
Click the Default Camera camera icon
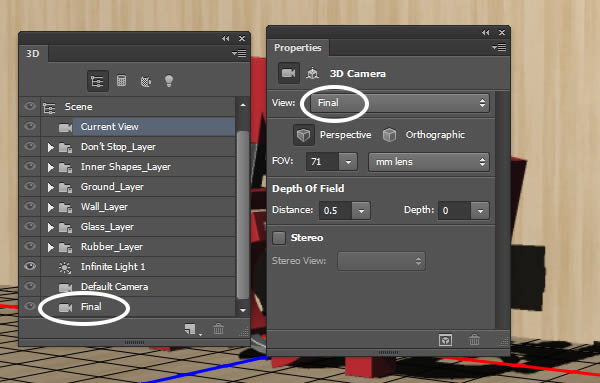[x=65, y=287]
